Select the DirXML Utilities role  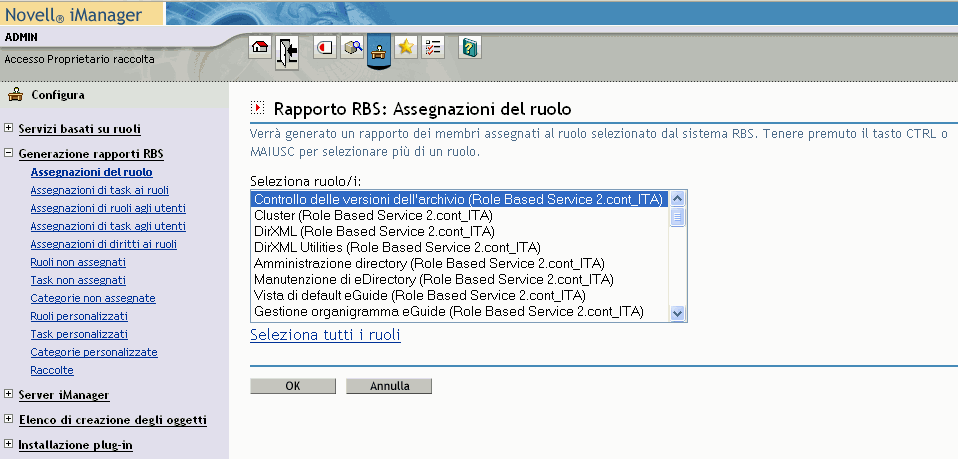(459, 247)
